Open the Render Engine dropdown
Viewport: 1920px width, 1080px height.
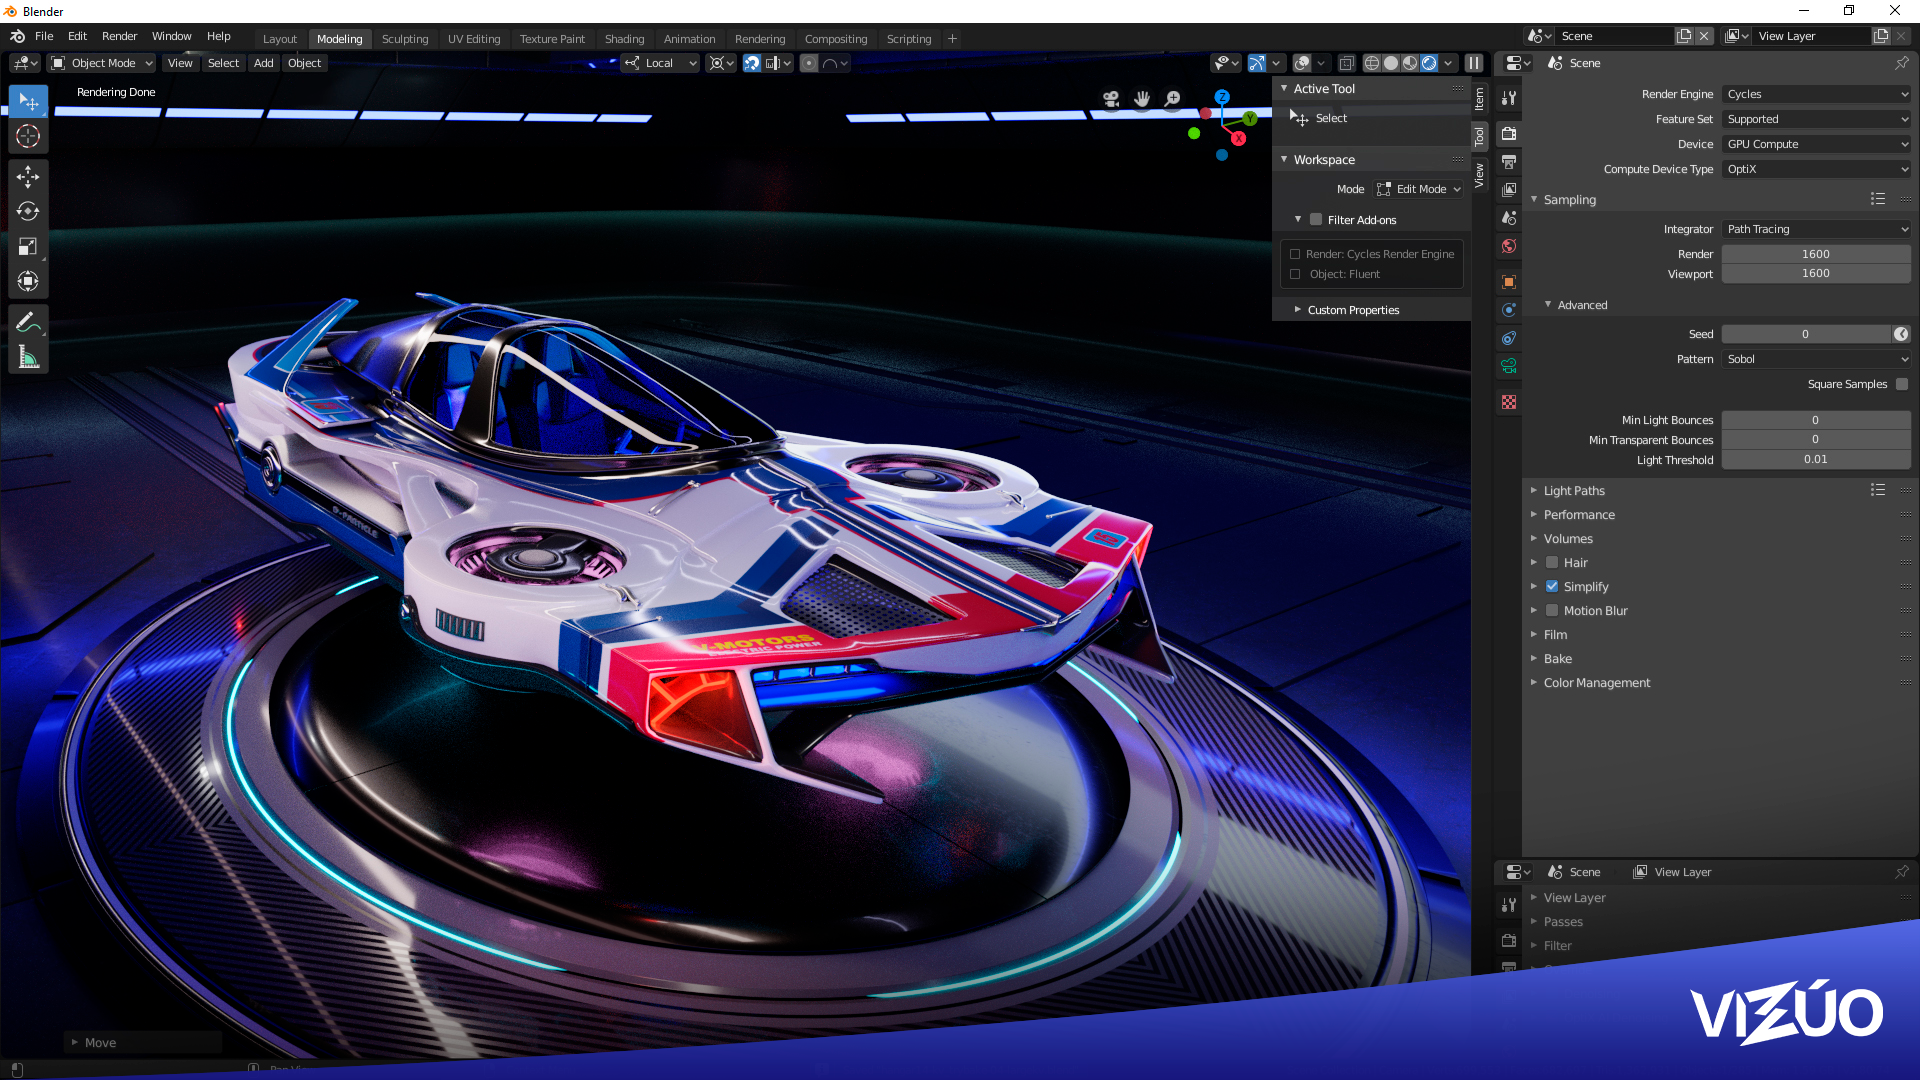coord(1816,94)
